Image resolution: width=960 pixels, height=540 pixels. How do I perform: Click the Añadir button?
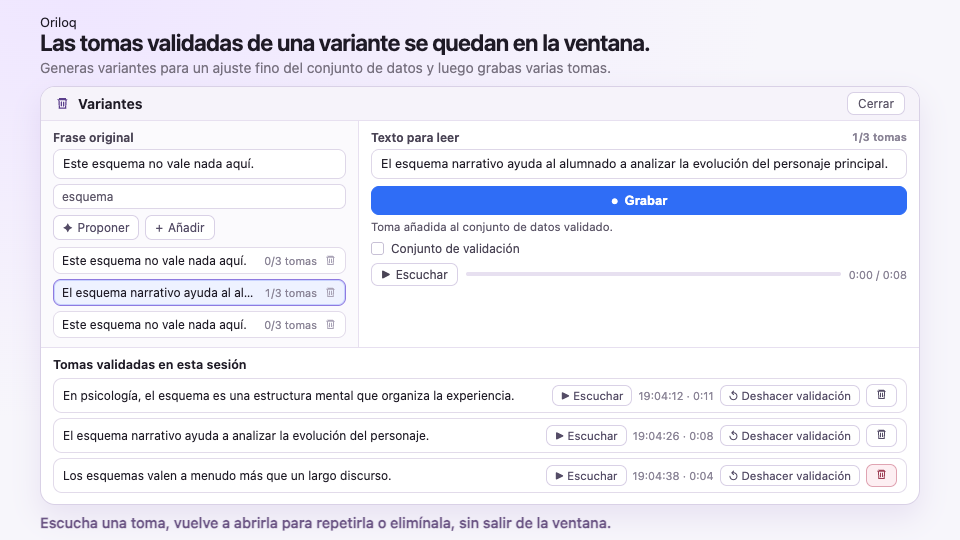(179, 228)
